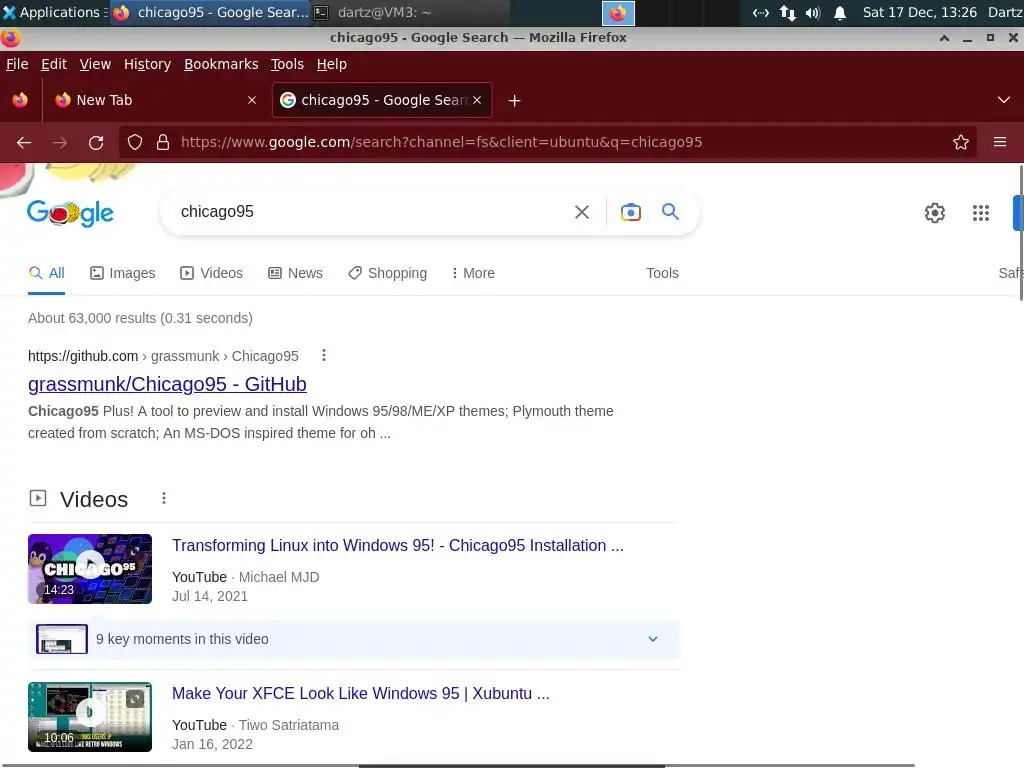1024x768 pixels.
Task: Click the 'Jul 14, 2021' video date
Action: click(x=210, y=596)
